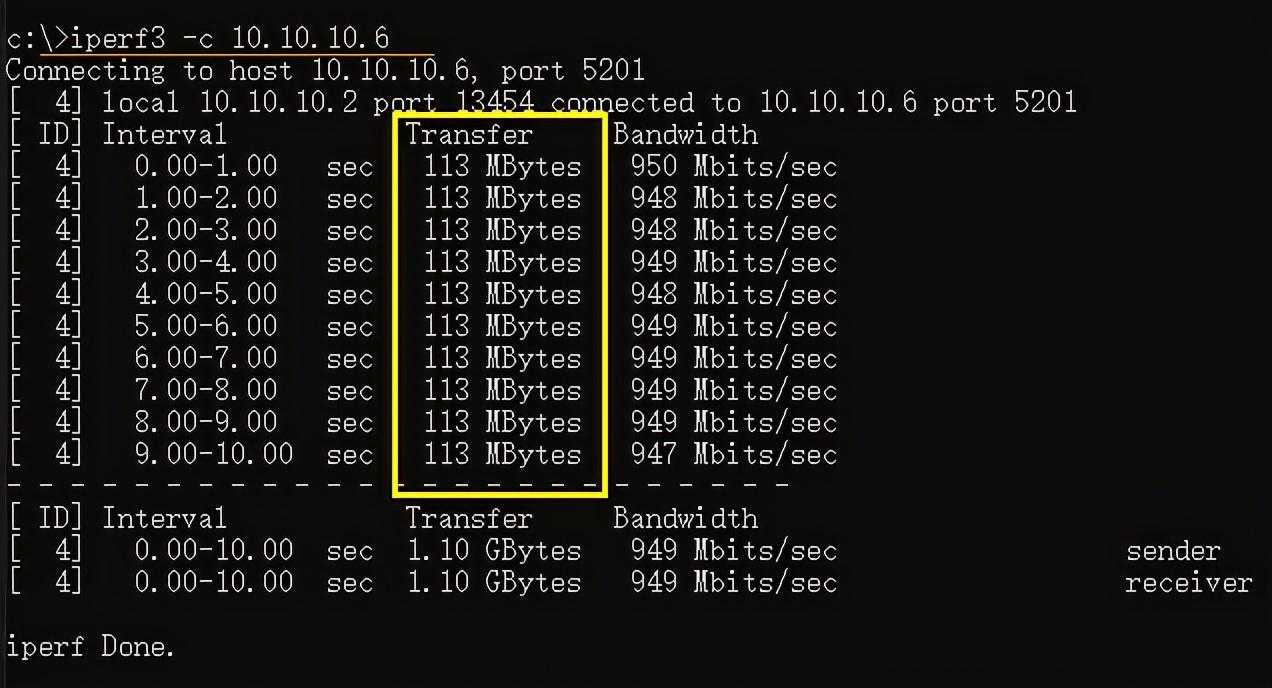Image resolution: width=1272 pixels, height=688 pixels.
Task: Click the lower Transfer header in the summary
Action: click(x=469, y=518)
